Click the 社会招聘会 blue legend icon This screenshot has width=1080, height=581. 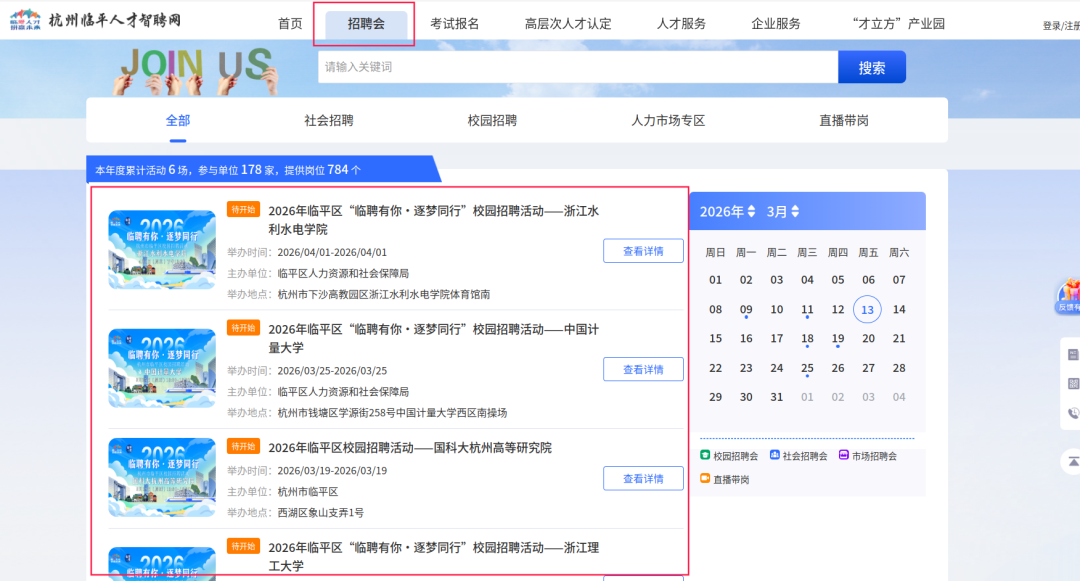pyautogui.click(x=774, y=456)
